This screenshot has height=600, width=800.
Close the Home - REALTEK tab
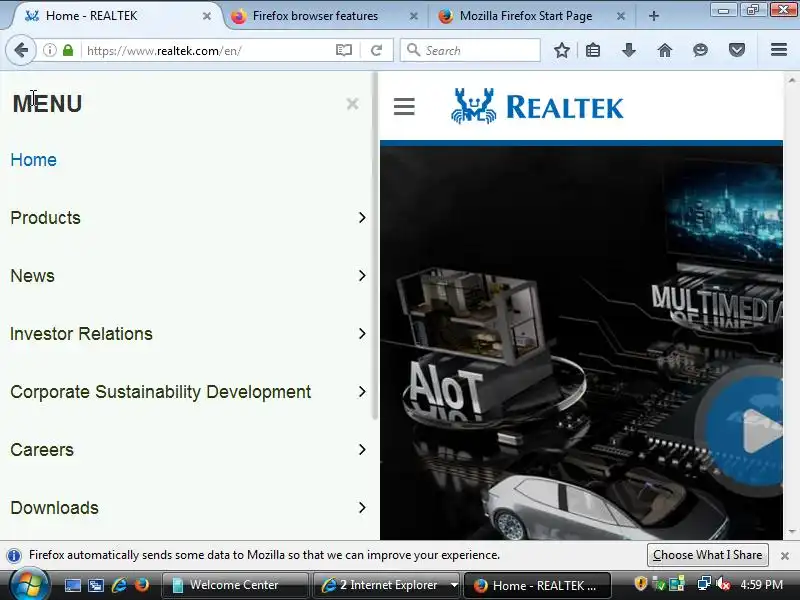[207, 16]
